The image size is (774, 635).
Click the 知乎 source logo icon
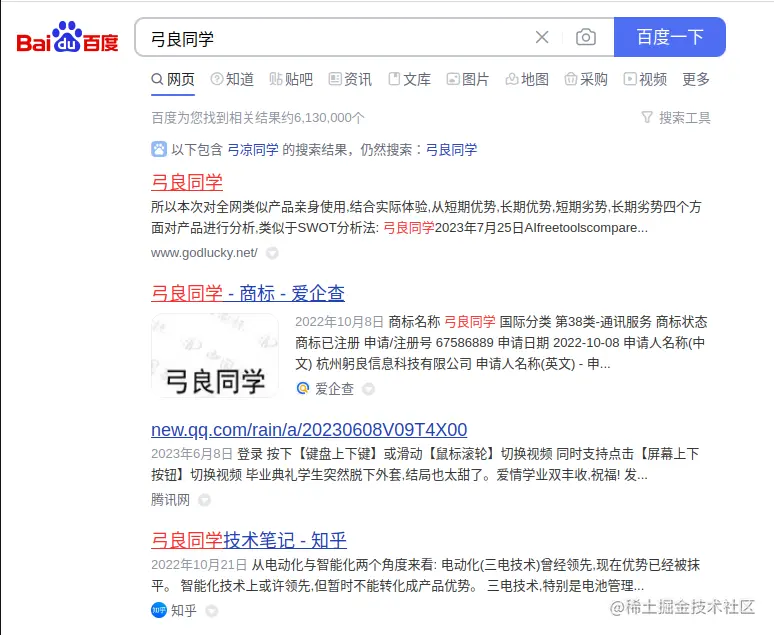pos(159,610)
